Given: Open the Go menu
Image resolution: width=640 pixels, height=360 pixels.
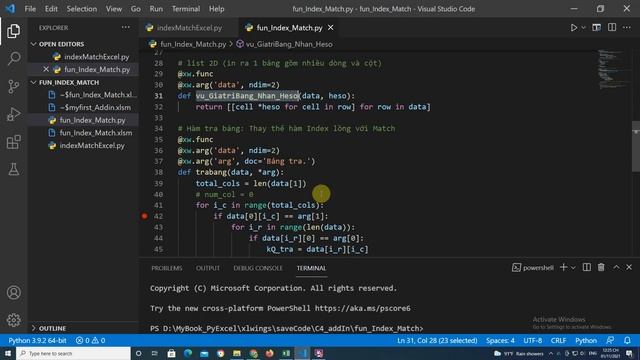Looking at the screenshot, I should point(136,9).
